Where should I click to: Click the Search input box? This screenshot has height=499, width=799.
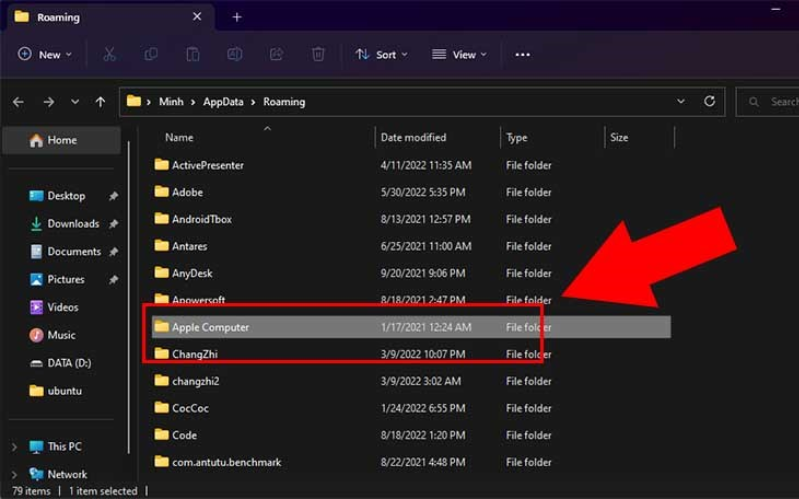point(775,101)
